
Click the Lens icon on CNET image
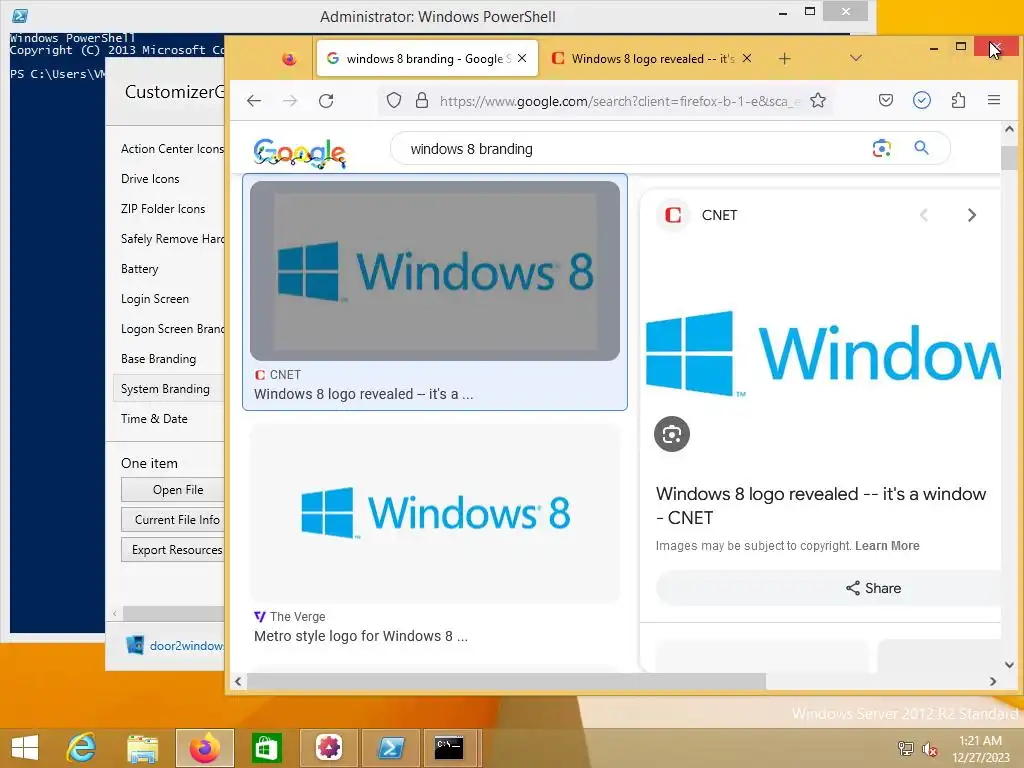tap(671, 434)
